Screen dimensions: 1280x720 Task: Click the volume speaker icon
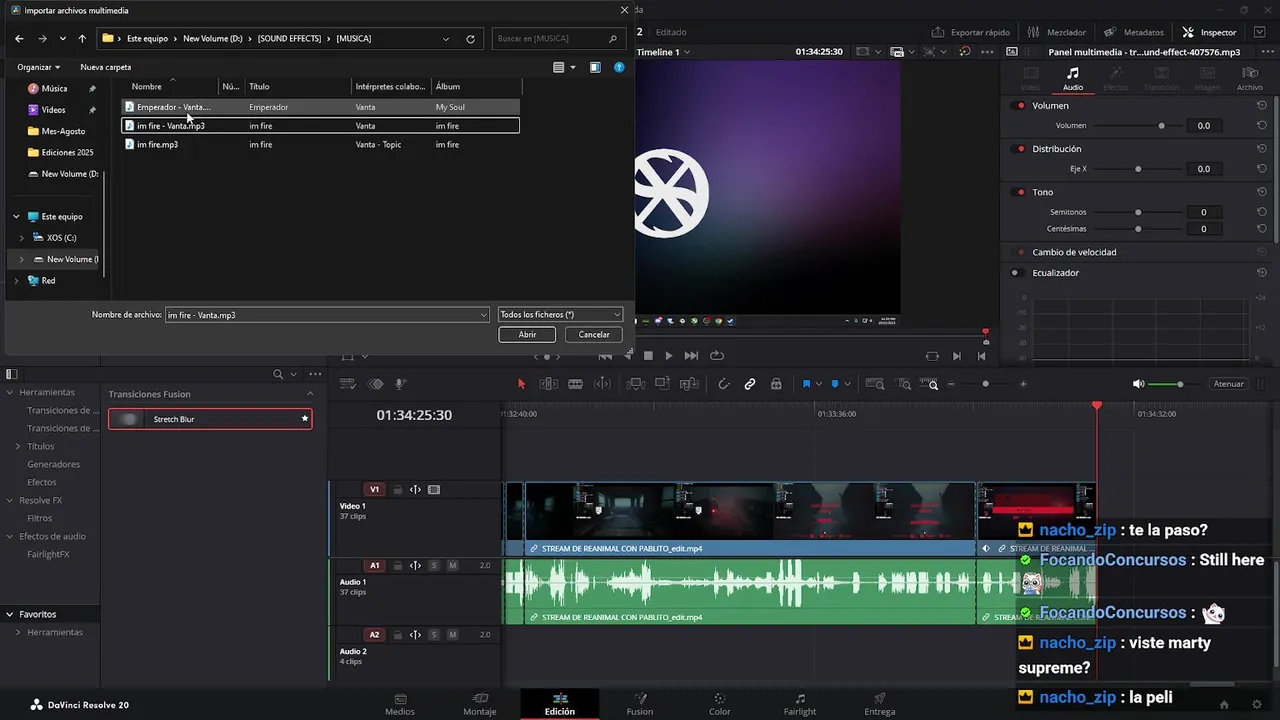[1138, 384]
